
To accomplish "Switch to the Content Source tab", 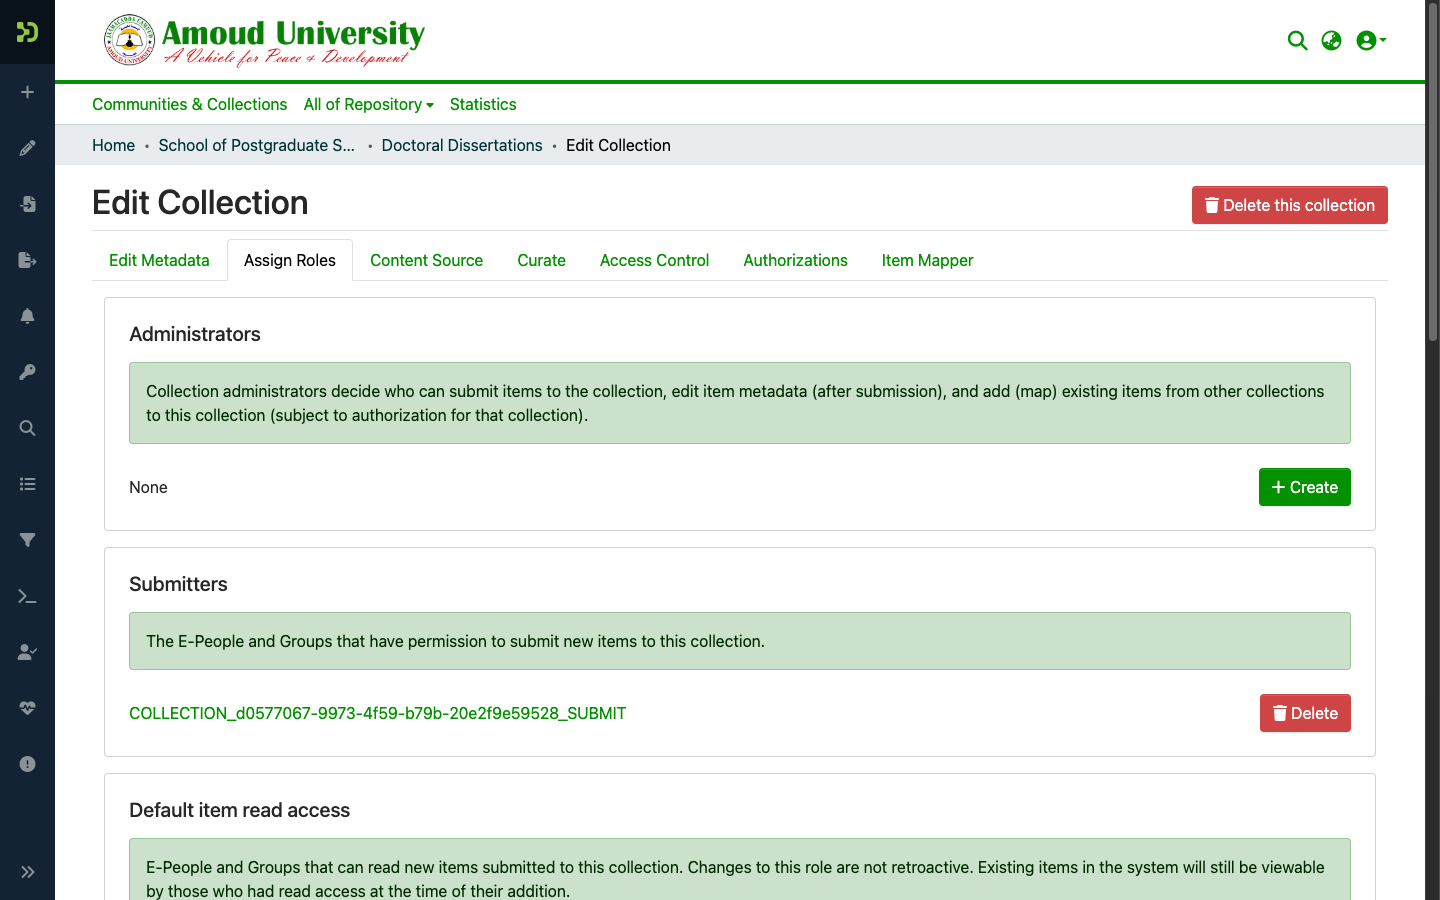I will 426,260.
